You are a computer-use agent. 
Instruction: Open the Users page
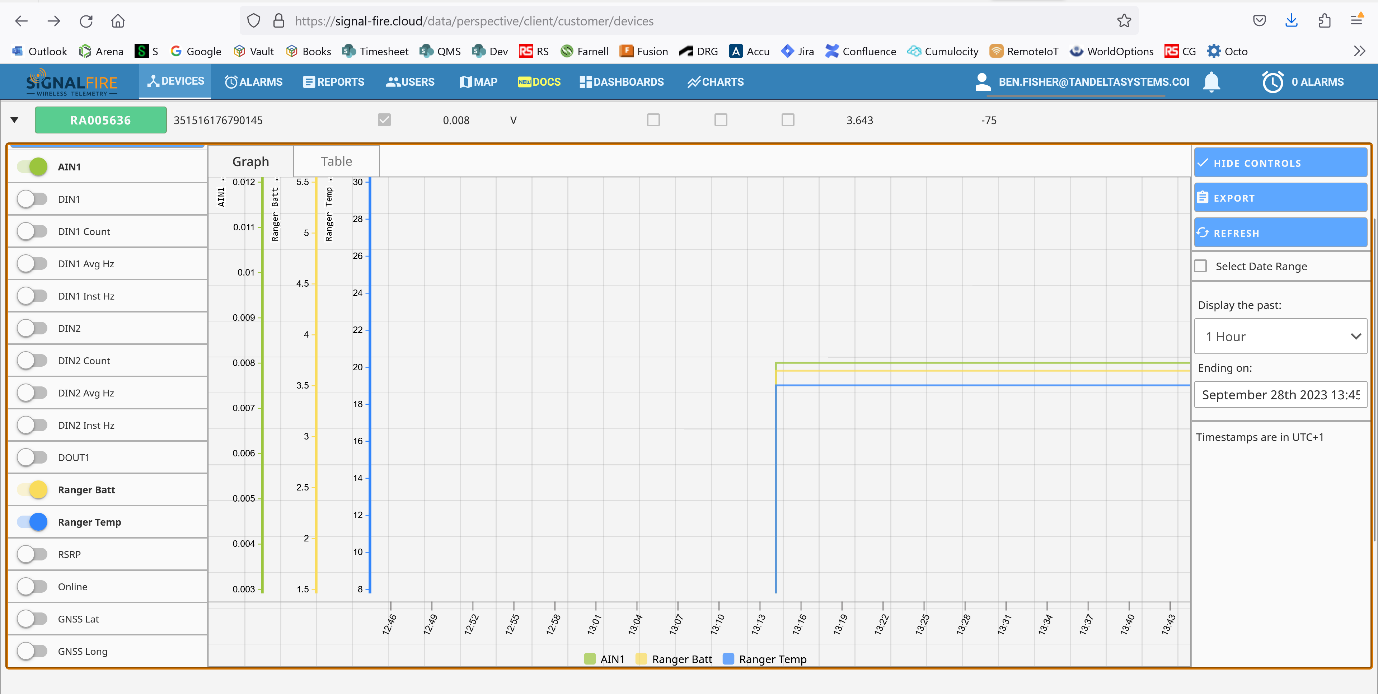(x=410, y=82)
